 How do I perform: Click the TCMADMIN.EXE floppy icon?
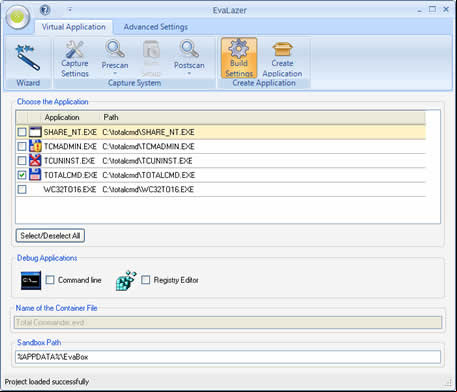coord(35,147)
